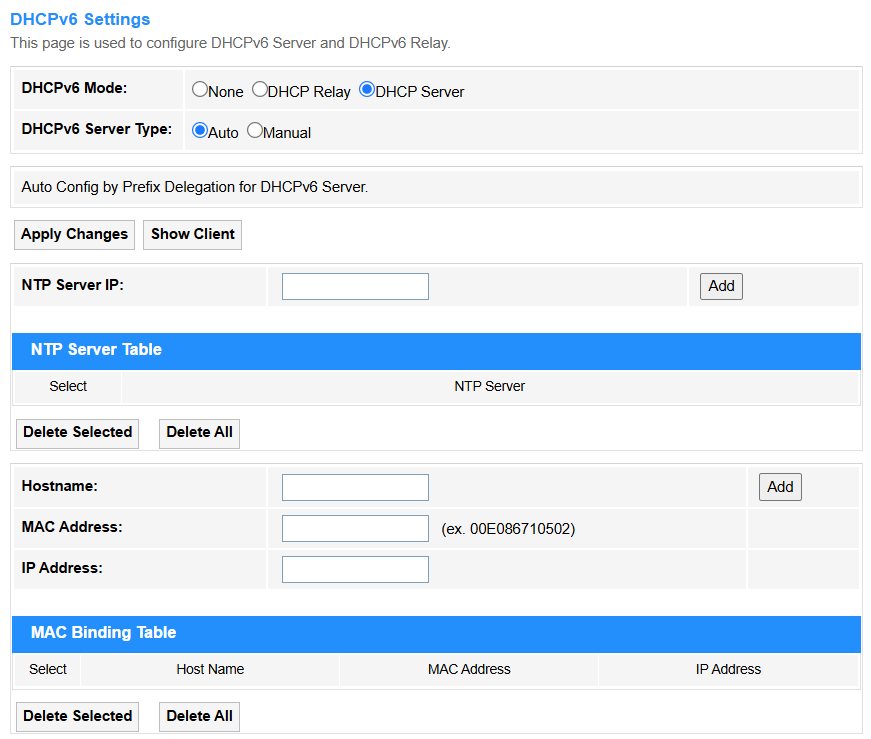The width and height of the screenshot is (871, 739).
Task: Delete Selected entries in NTP Server Table
Action: pyautogui.click(x=77, y=433)
